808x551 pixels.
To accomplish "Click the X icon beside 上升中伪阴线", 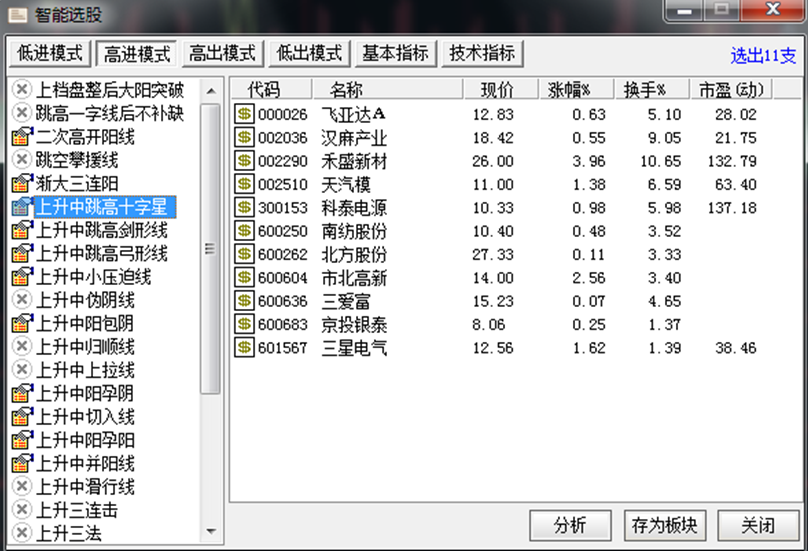I will point(22,300).
